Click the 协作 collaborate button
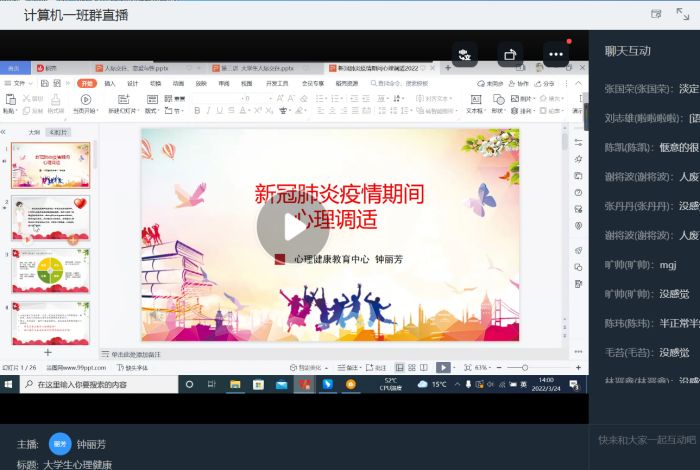Viewport: 700px width, 470px height. (519, 83)
